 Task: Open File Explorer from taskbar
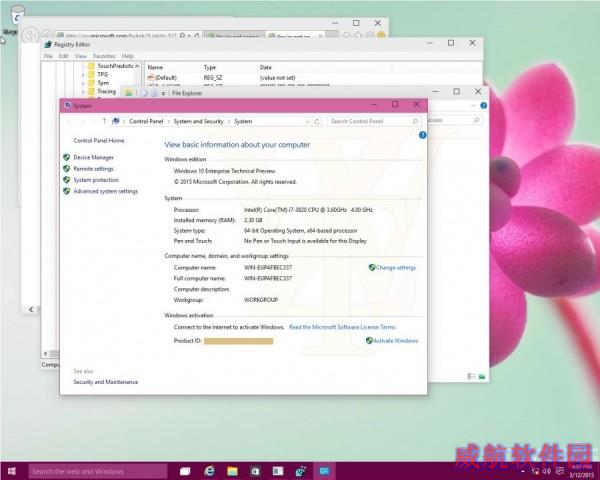pyautogui.click(x=232, y=471)
